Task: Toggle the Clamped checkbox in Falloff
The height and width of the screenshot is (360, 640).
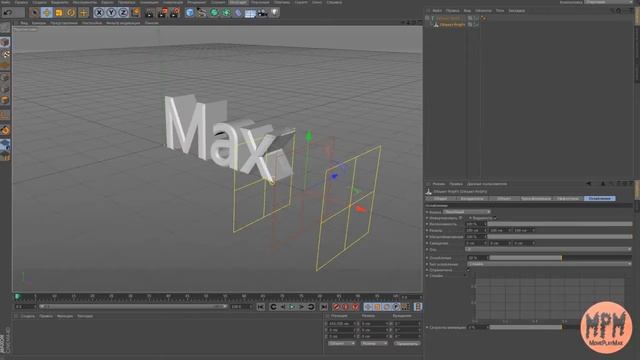Action: pos(468,270)
